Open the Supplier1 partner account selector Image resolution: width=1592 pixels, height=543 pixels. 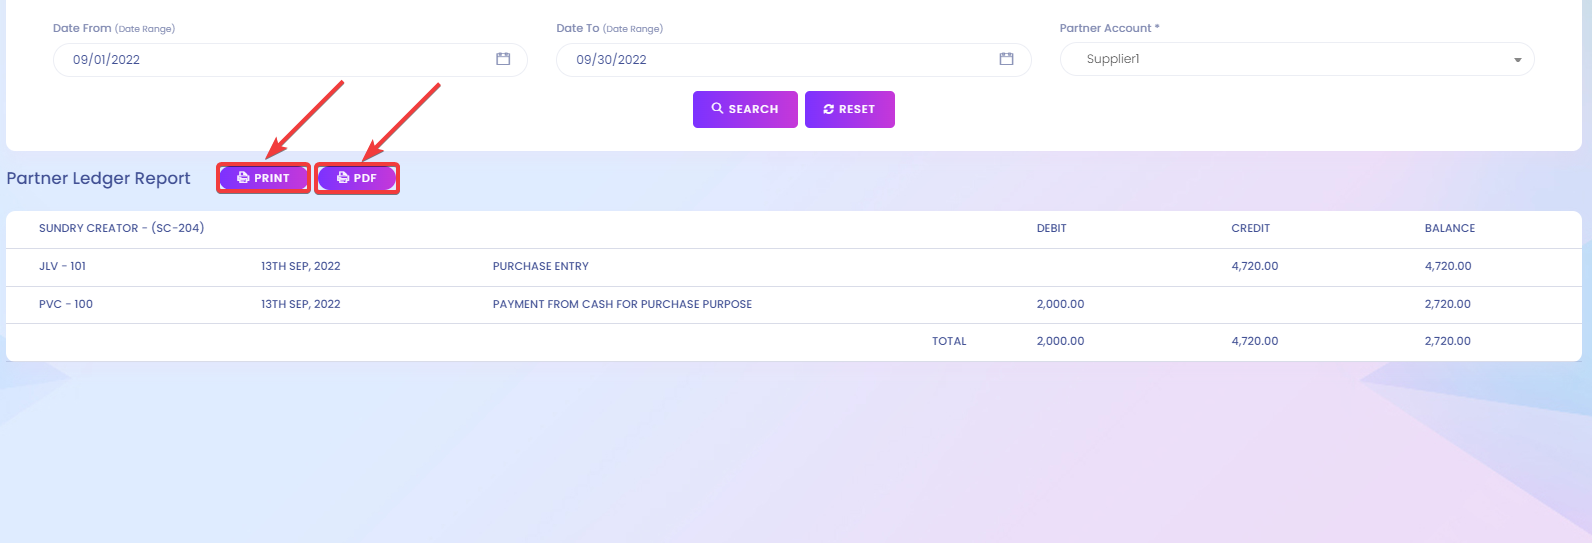pos(1297,59)
